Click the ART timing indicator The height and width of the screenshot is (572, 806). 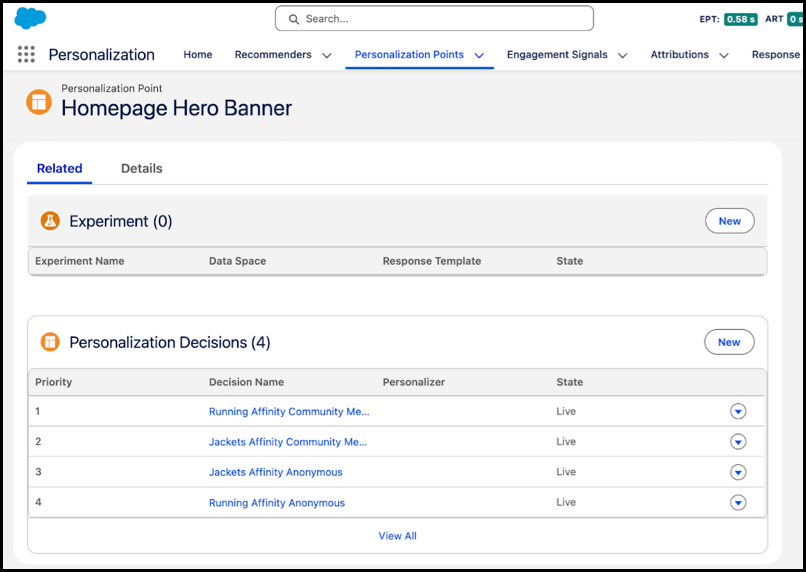(784, 19)
